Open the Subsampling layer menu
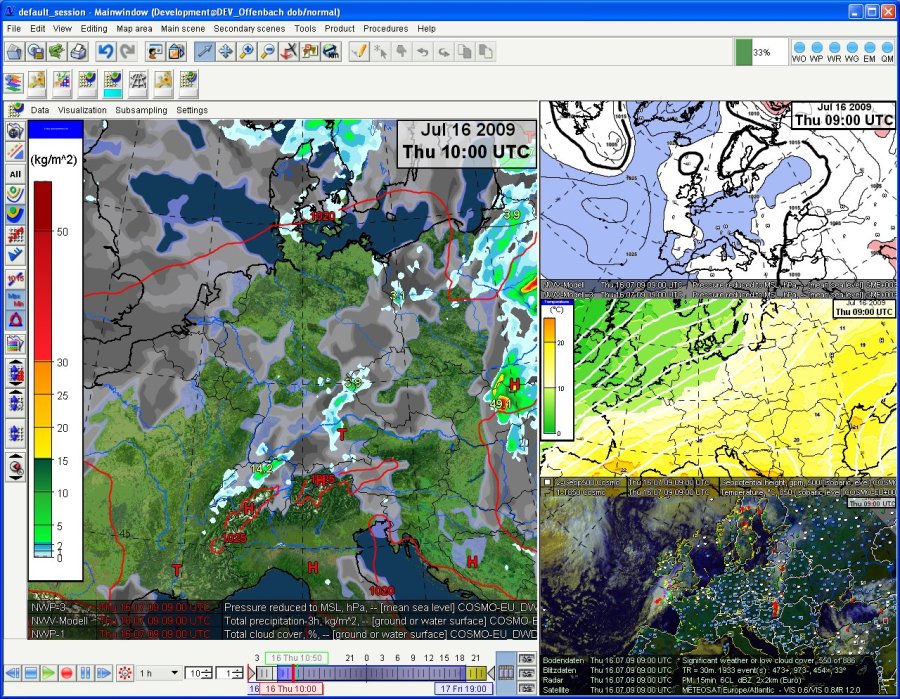This screenshot has width=900, height=699. tap(141, 110)
